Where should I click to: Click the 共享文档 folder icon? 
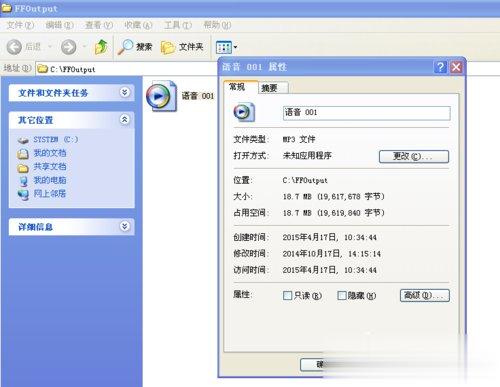pos(23,168)
